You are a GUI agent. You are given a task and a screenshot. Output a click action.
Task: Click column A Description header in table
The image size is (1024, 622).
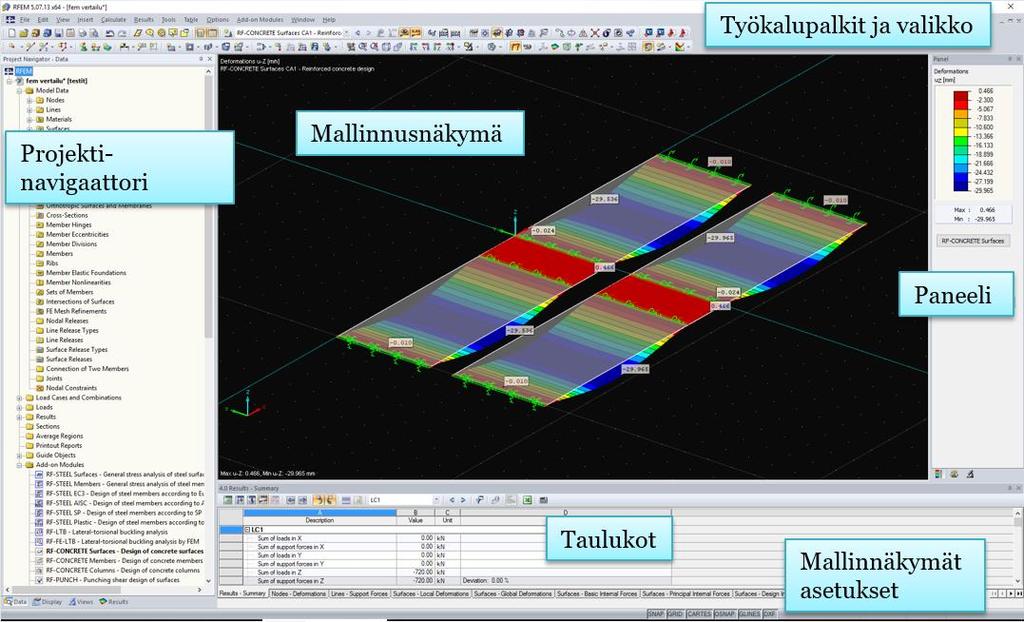[x=319, y=516]
